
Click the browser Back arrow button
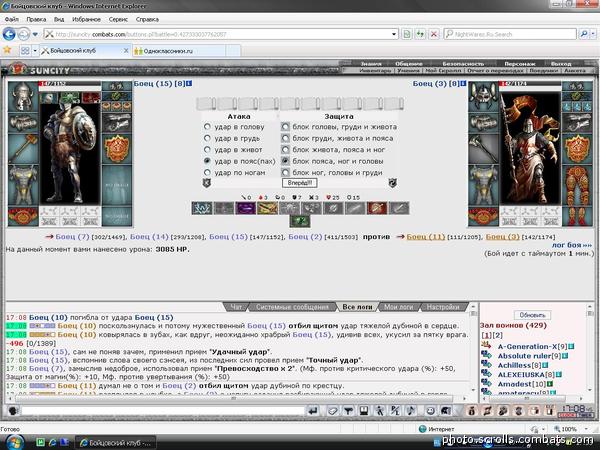coord(9,34)
